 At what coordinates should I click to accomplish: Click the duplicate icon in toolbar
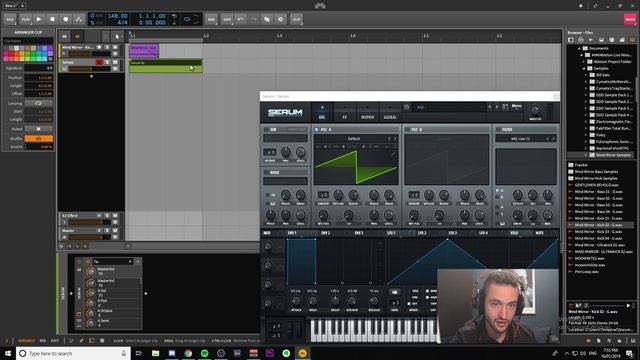pos(267,19)
